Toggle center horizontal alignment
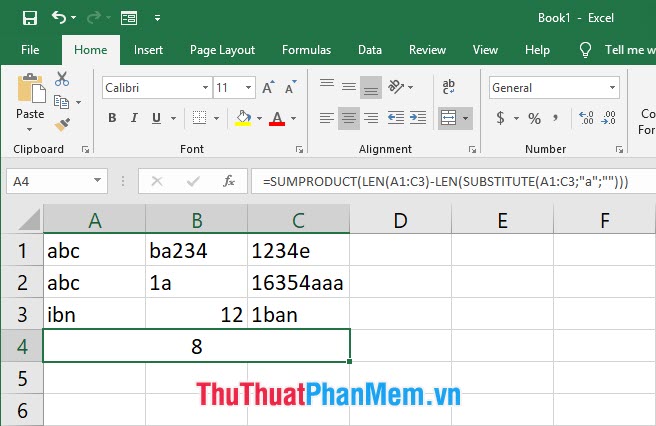 (349, 118)
